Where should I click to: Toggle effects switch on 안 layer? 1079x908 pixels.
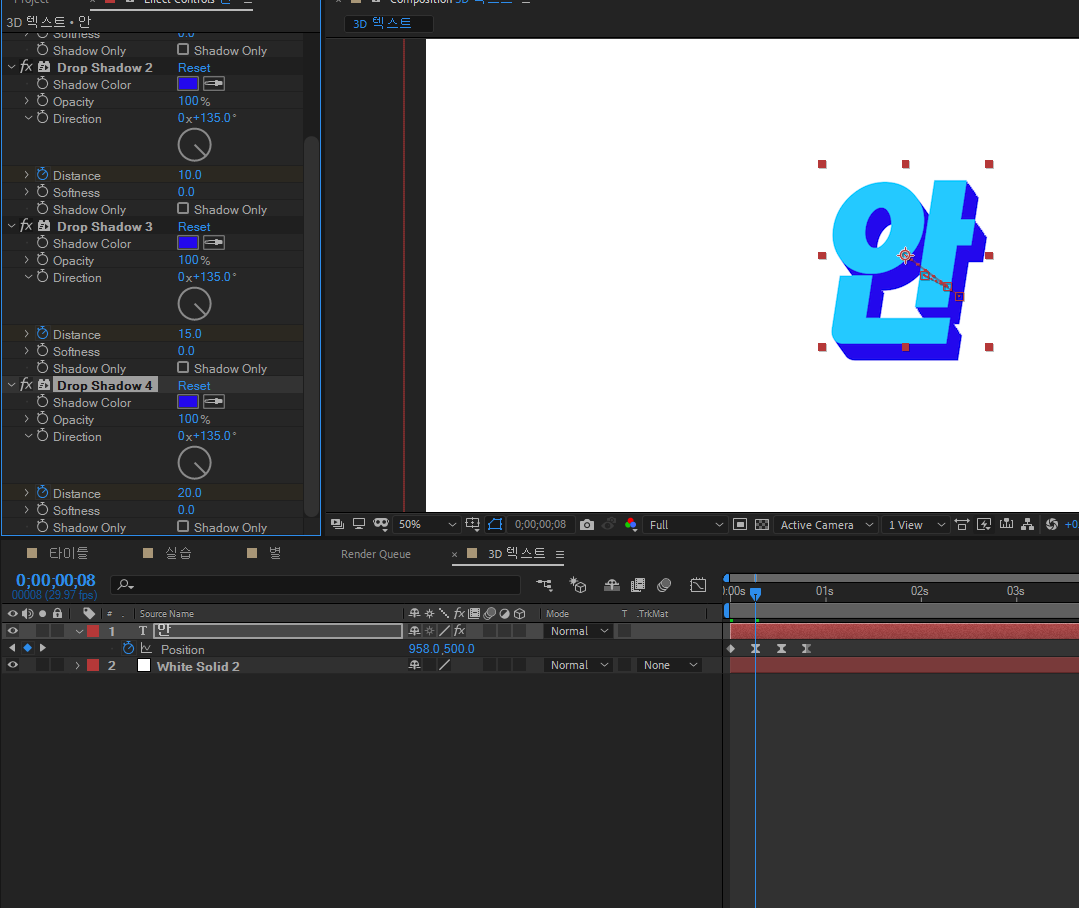(x=460, y=631)
